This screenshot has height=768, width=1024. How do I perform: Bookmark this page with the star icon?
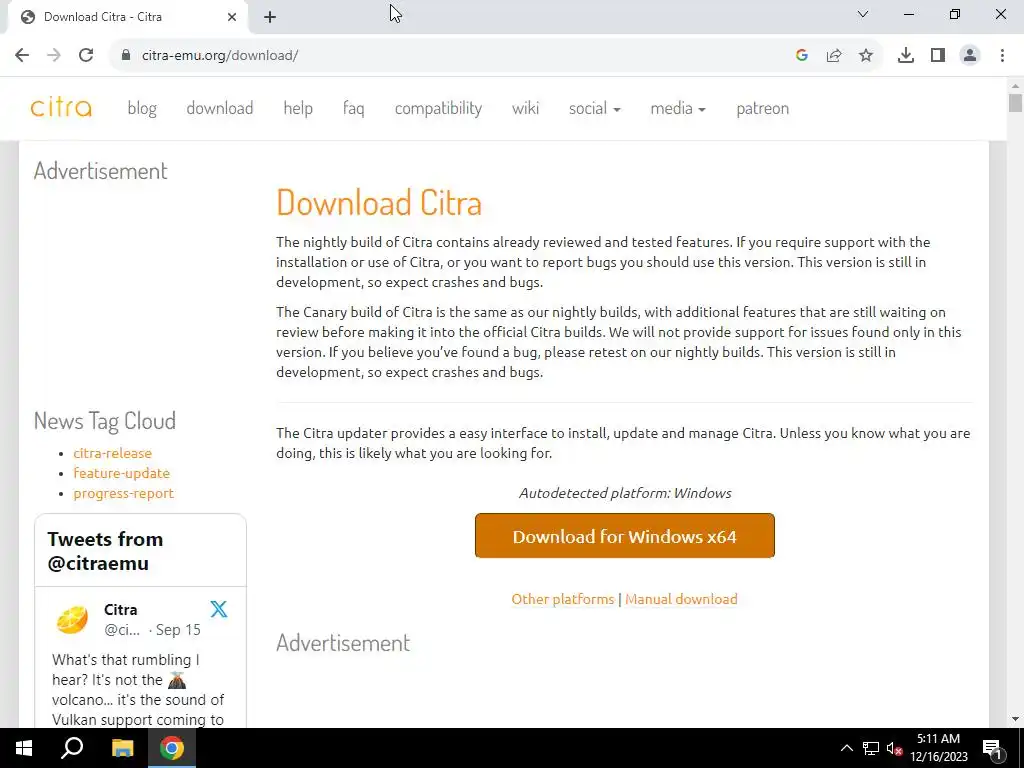click(x=866, y=56)
